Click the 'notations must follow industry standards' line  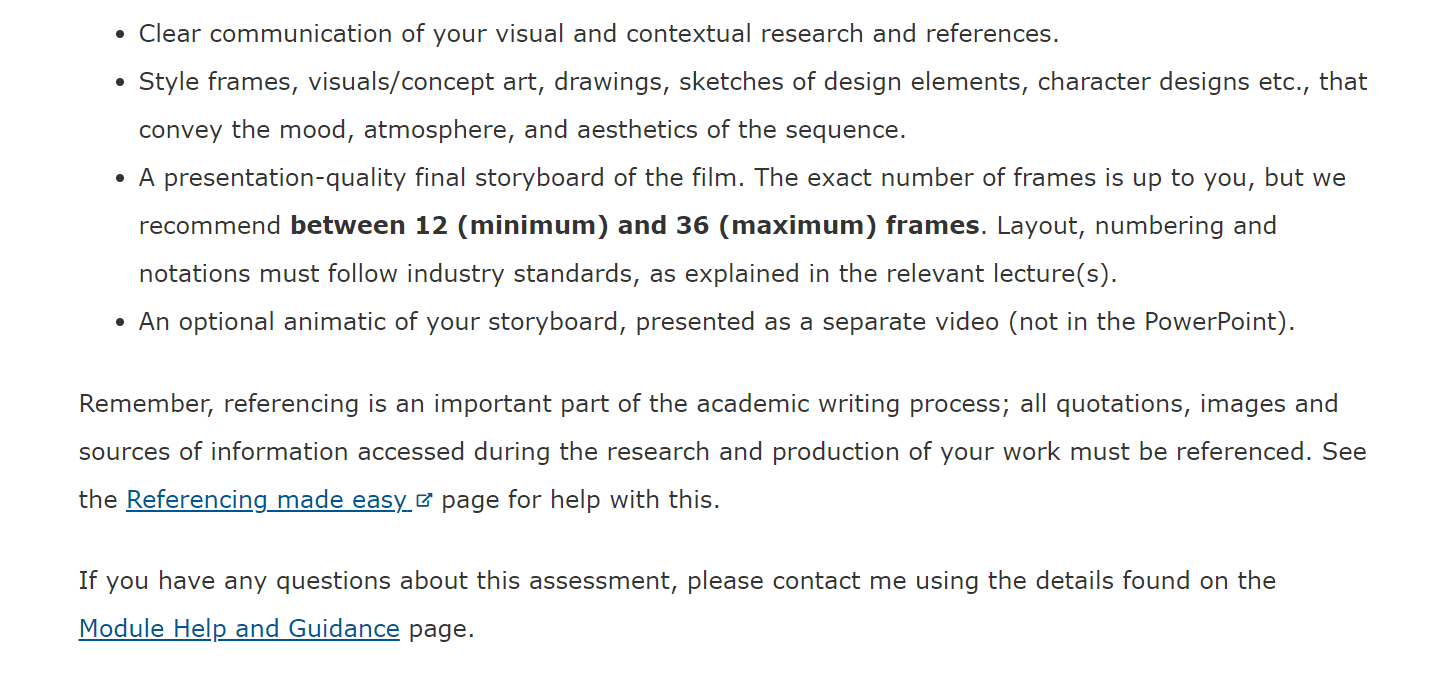point(628,274)
